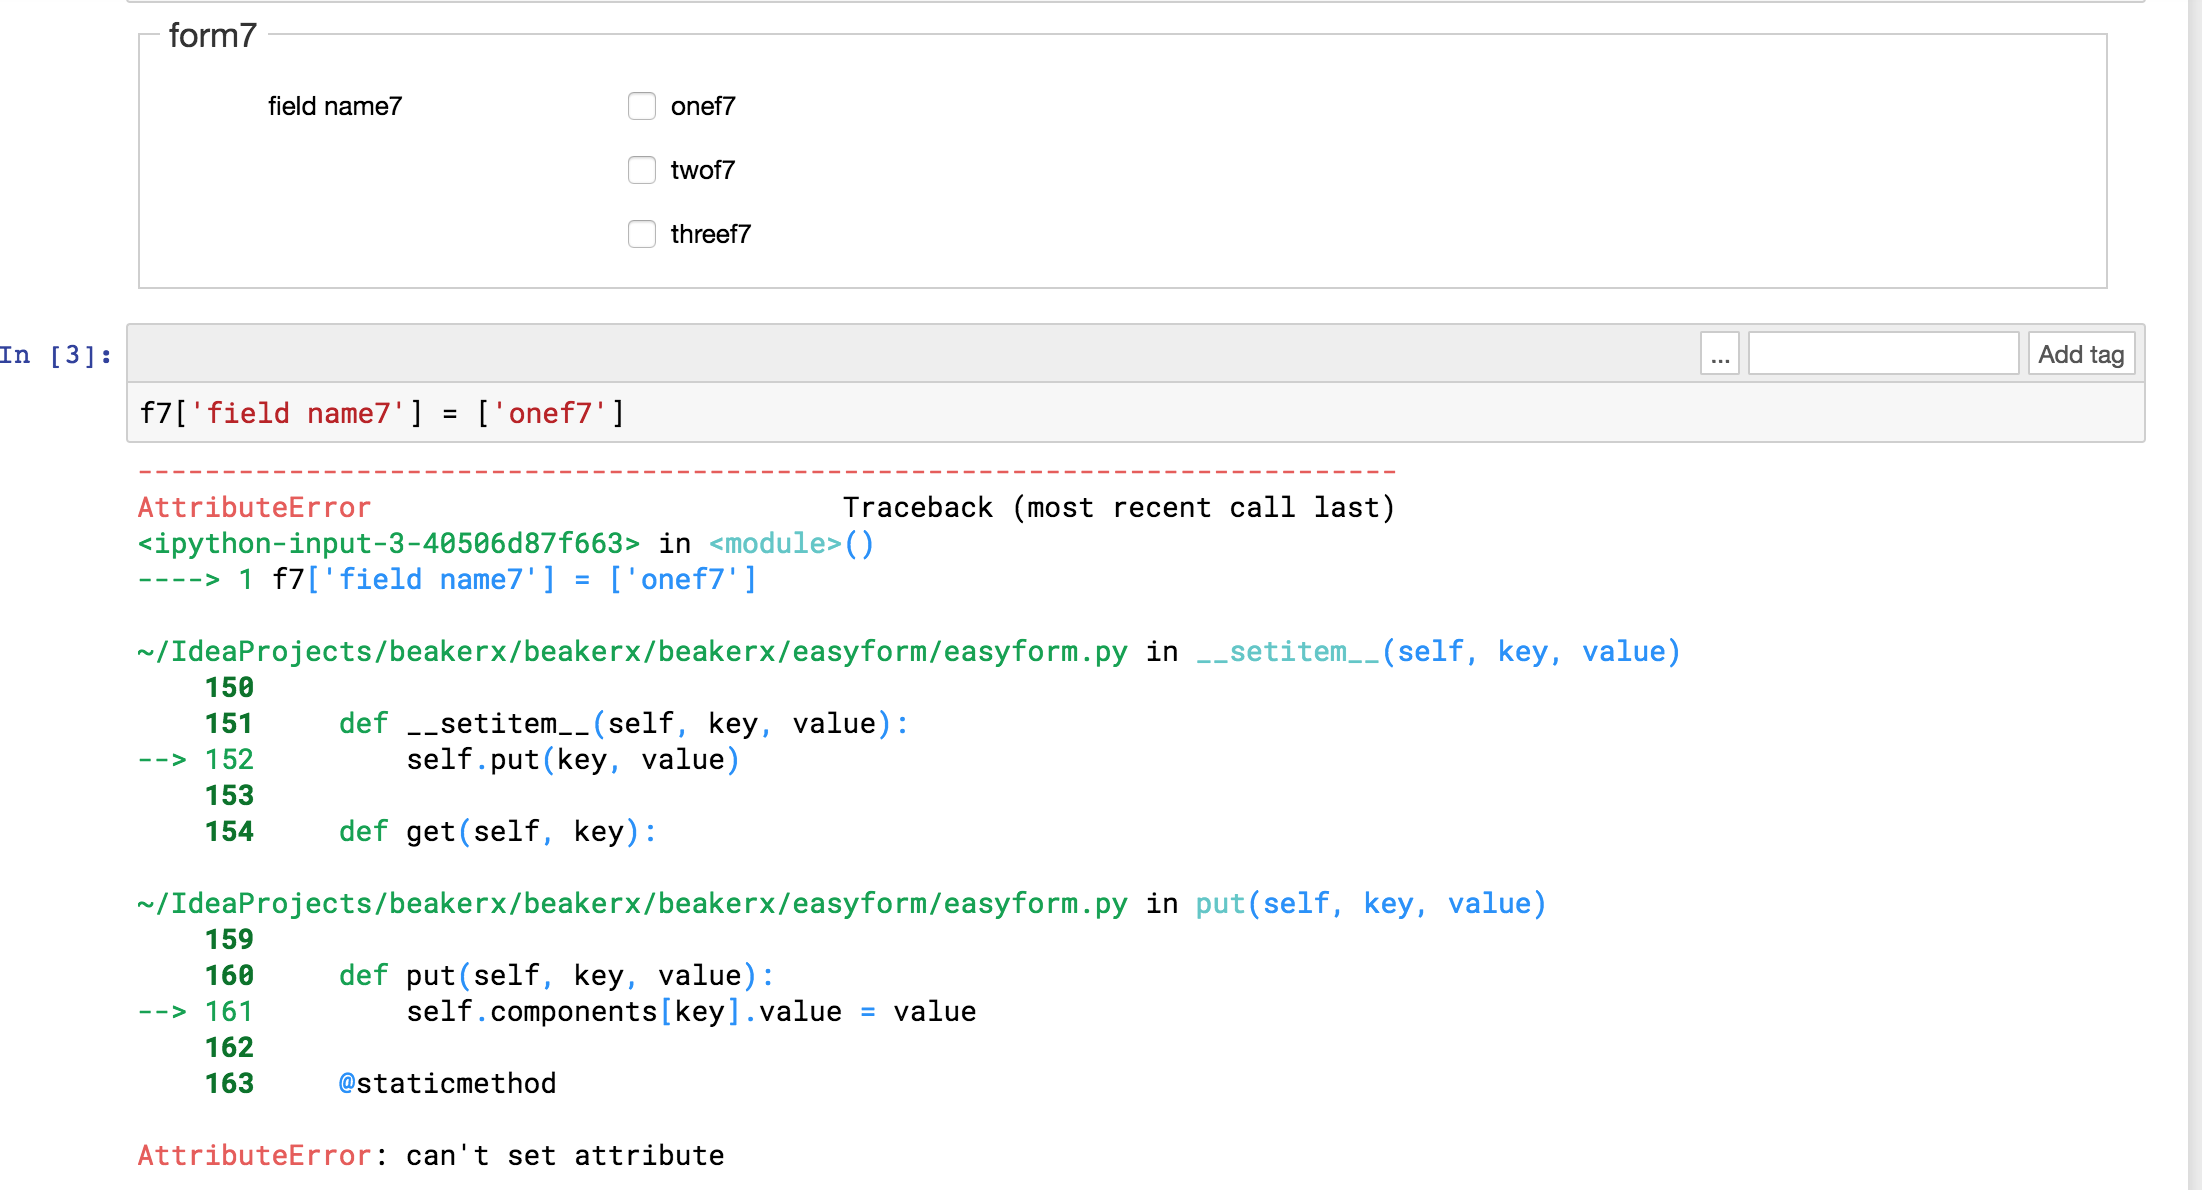Screen dimensions: 2202x1190
Task: Click the field name7 label
Action: pyautogui.click(x=334, y=105)
